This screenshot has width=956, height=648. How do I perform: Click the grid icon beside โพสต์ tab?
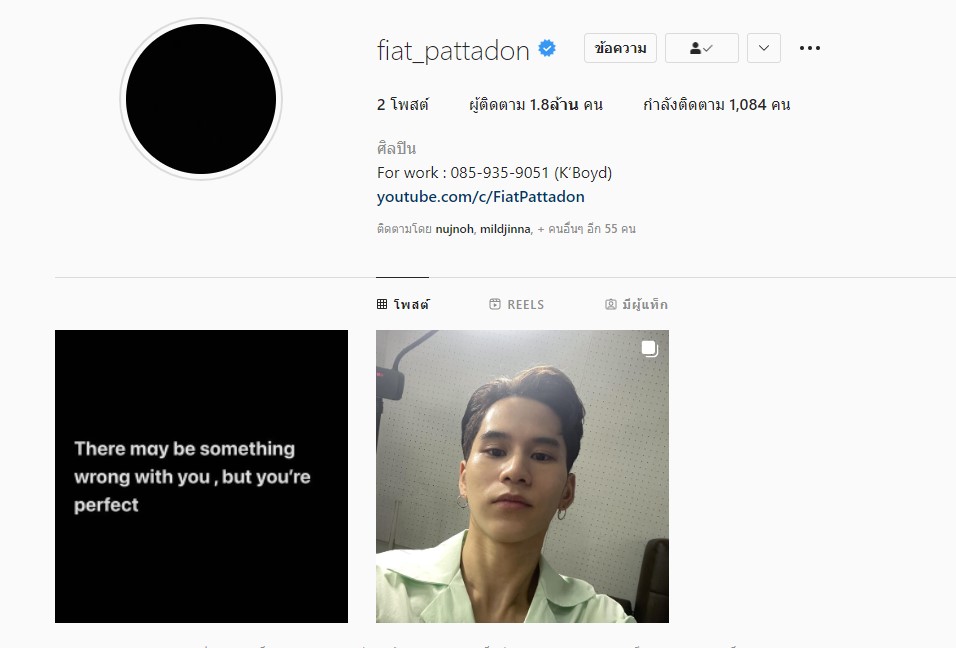pos(382,304)
